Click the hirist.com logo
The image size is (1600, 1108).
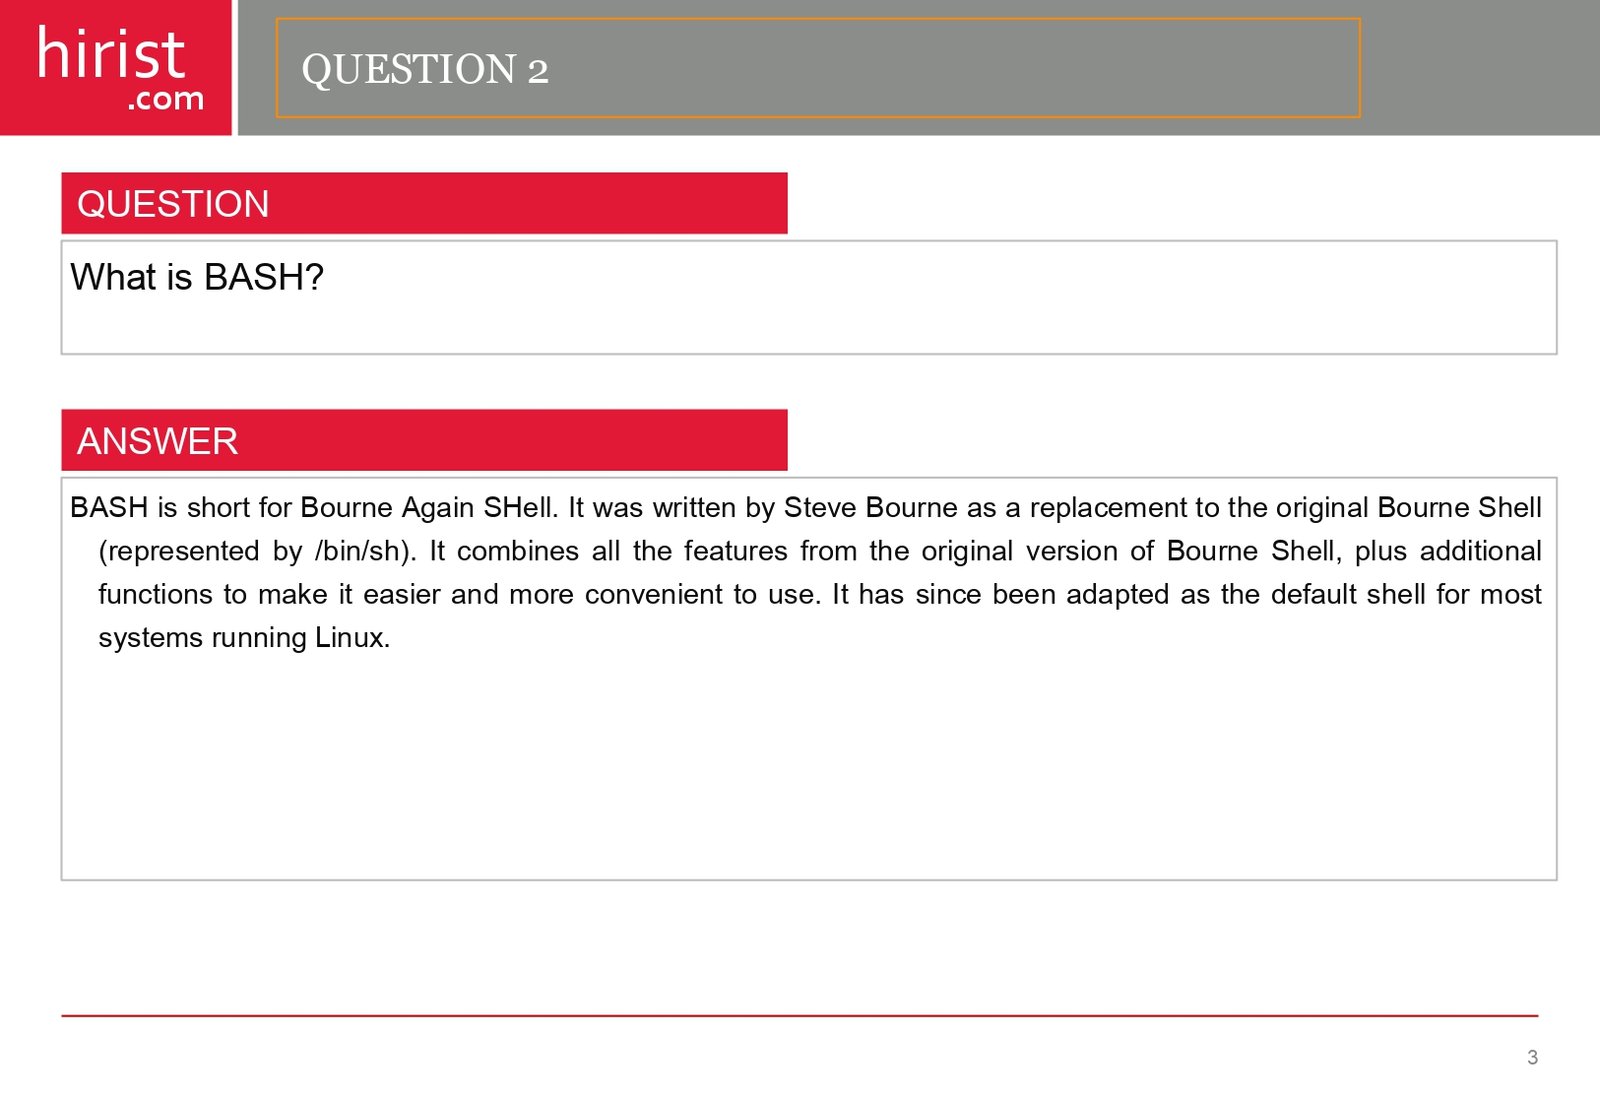pos(116,67)
